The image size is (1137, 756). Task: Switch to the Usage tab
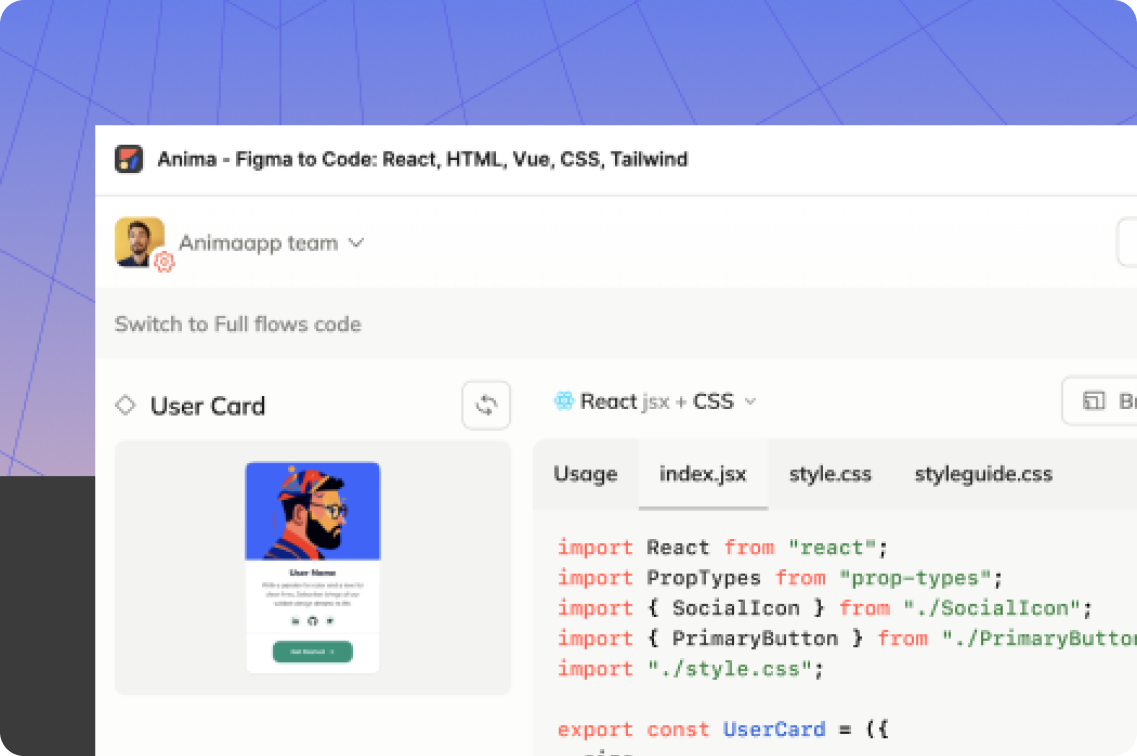[x=585, y=474]
